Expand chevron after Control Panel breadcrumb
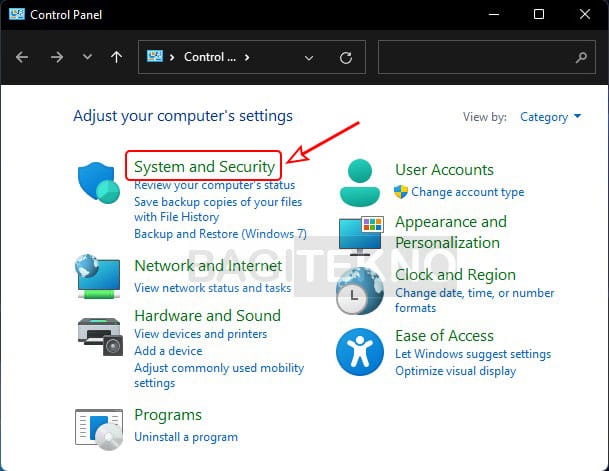Viewport: 609px width, 471px height. pos(247,57)
